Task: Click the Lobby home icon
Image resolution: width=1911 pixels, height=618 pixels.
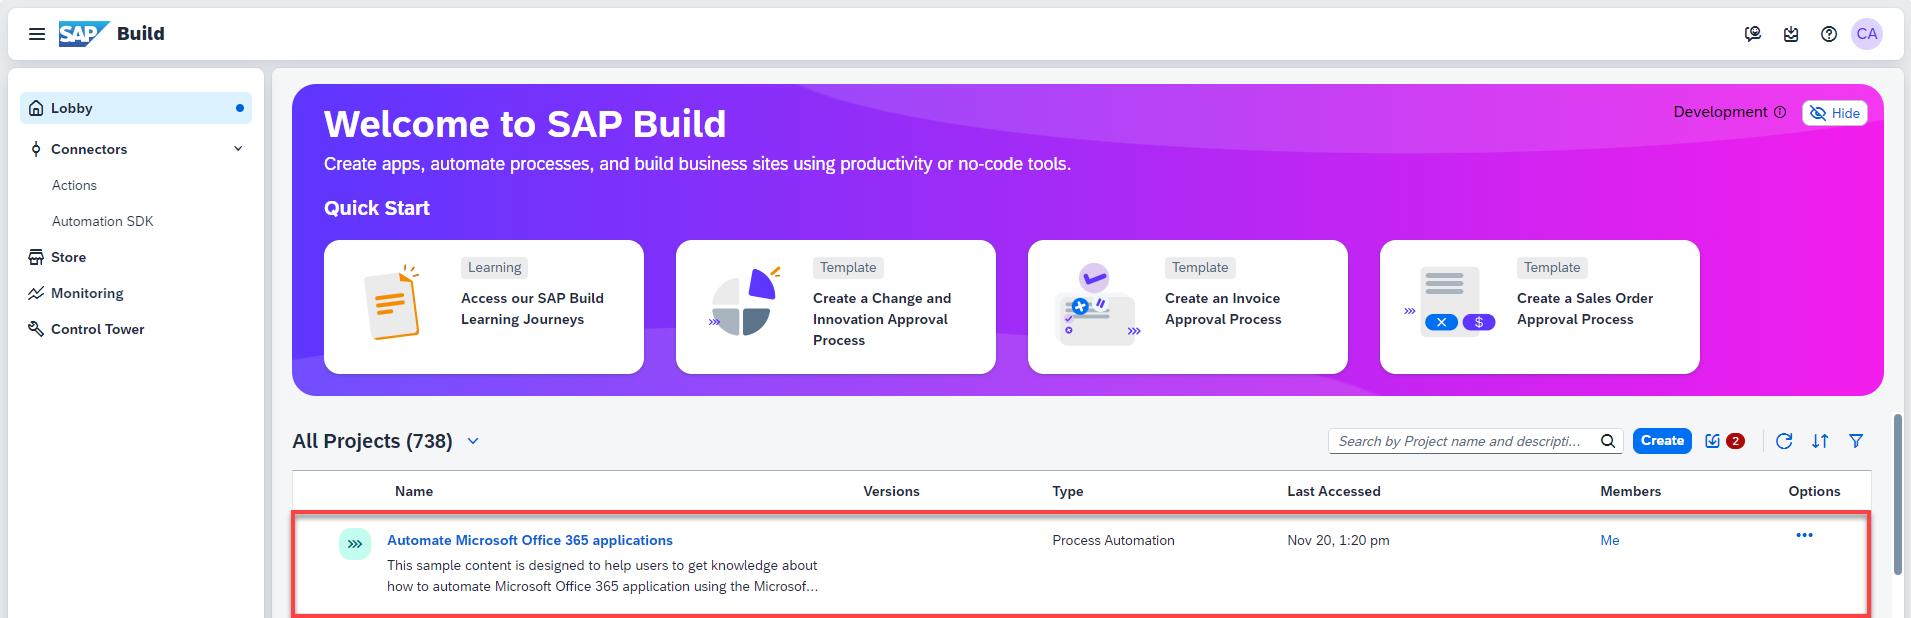Action: coord(36,108)
